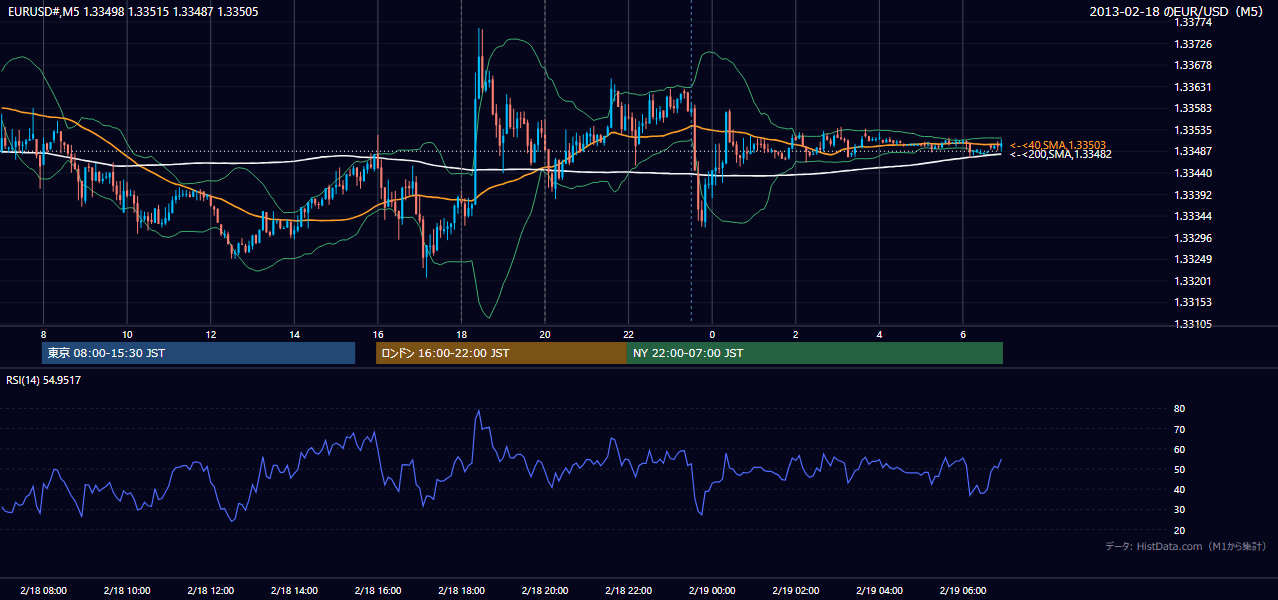Image resolution: width=1278 pixels, height=600 pixels.
Task: Click the 40 SMA 1.33503 orange label
Action: tap(1057, 145)
